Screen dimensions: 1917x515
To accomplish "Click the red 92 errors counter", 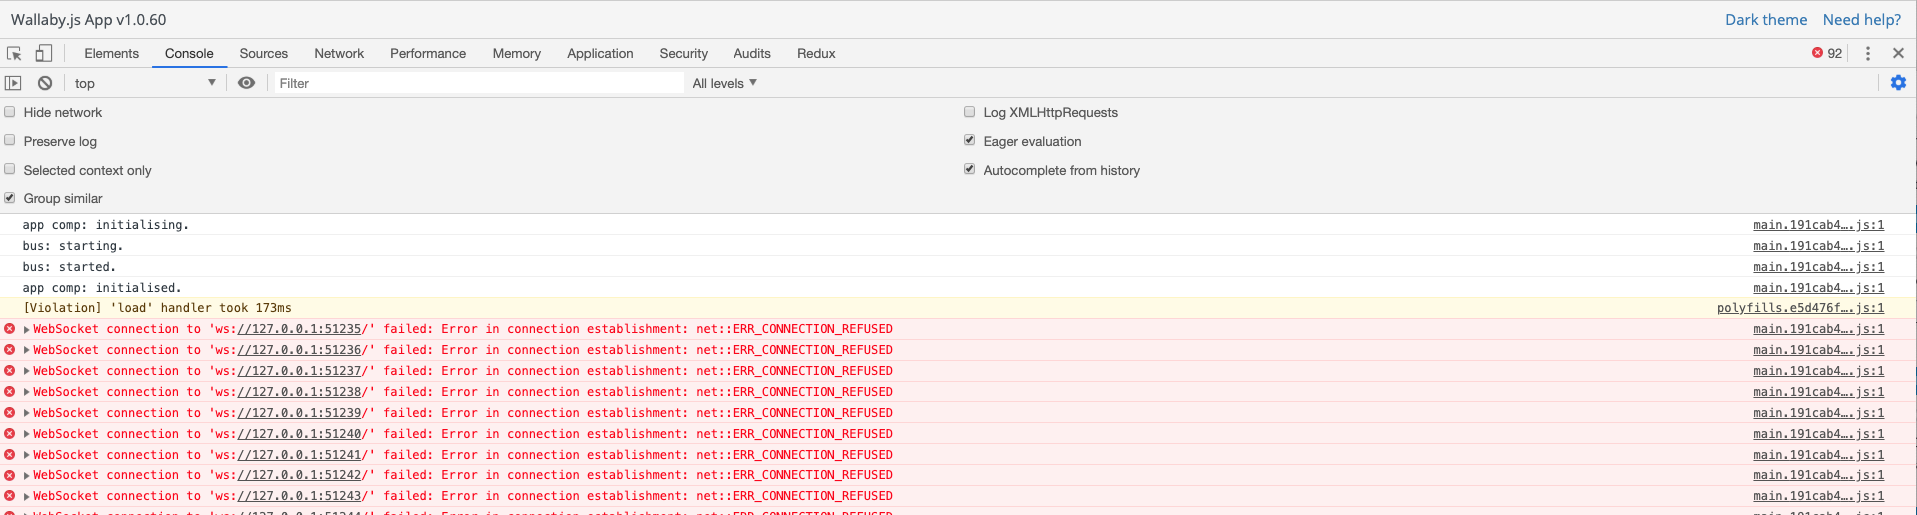I will [1827, 53].
